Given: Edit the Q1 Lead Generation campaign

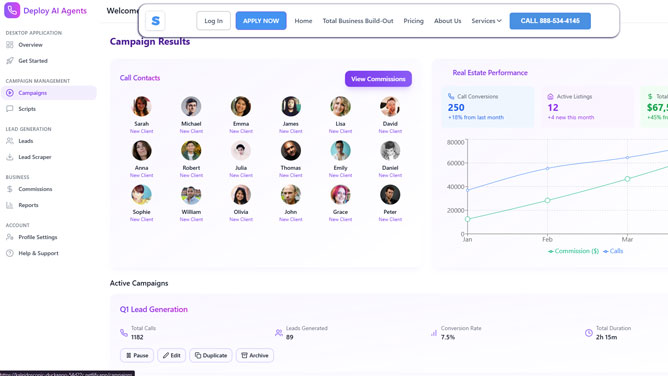Looking at the screenshot, I should pos(172,355).
